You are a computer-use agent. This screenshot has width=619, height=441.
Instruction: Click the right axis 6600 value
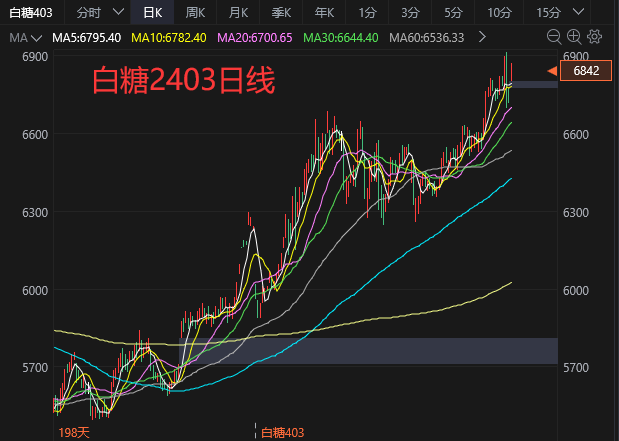click(x=576, y=135)
